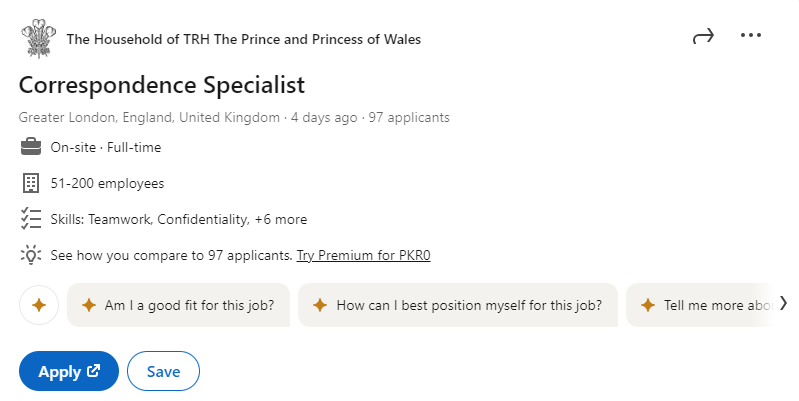Click the round AI sparkle button
Viewport: 799px width, 401px height.
(39, 306)
